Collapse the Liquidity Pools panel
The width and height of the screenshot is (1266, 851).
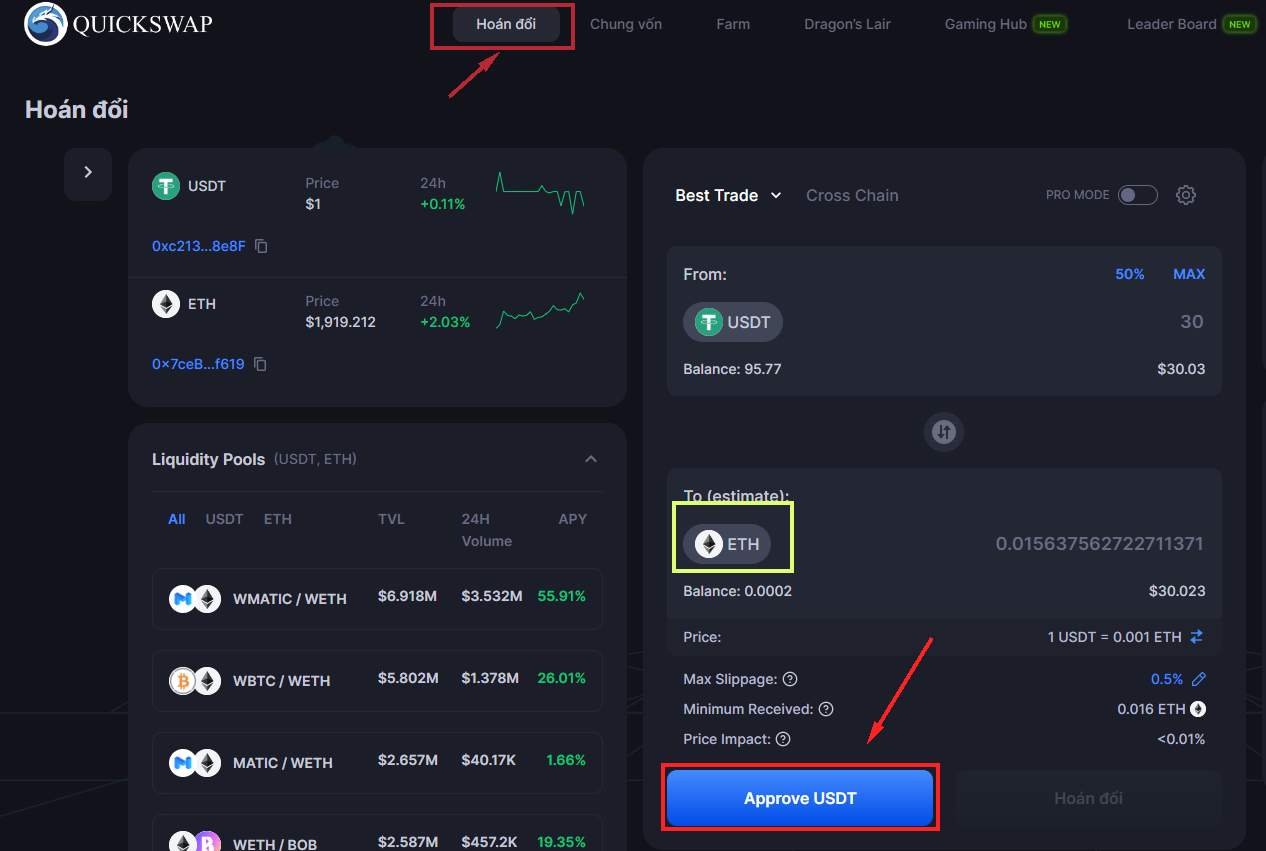591,458
